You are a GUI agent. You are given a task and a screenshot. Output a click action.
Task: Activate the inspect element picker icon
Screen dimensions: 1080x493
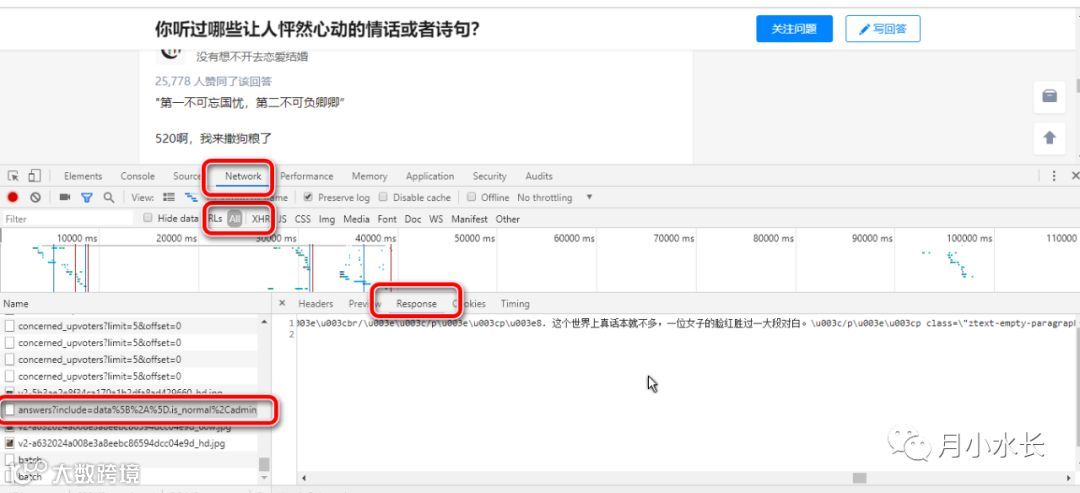click(13, 176)
